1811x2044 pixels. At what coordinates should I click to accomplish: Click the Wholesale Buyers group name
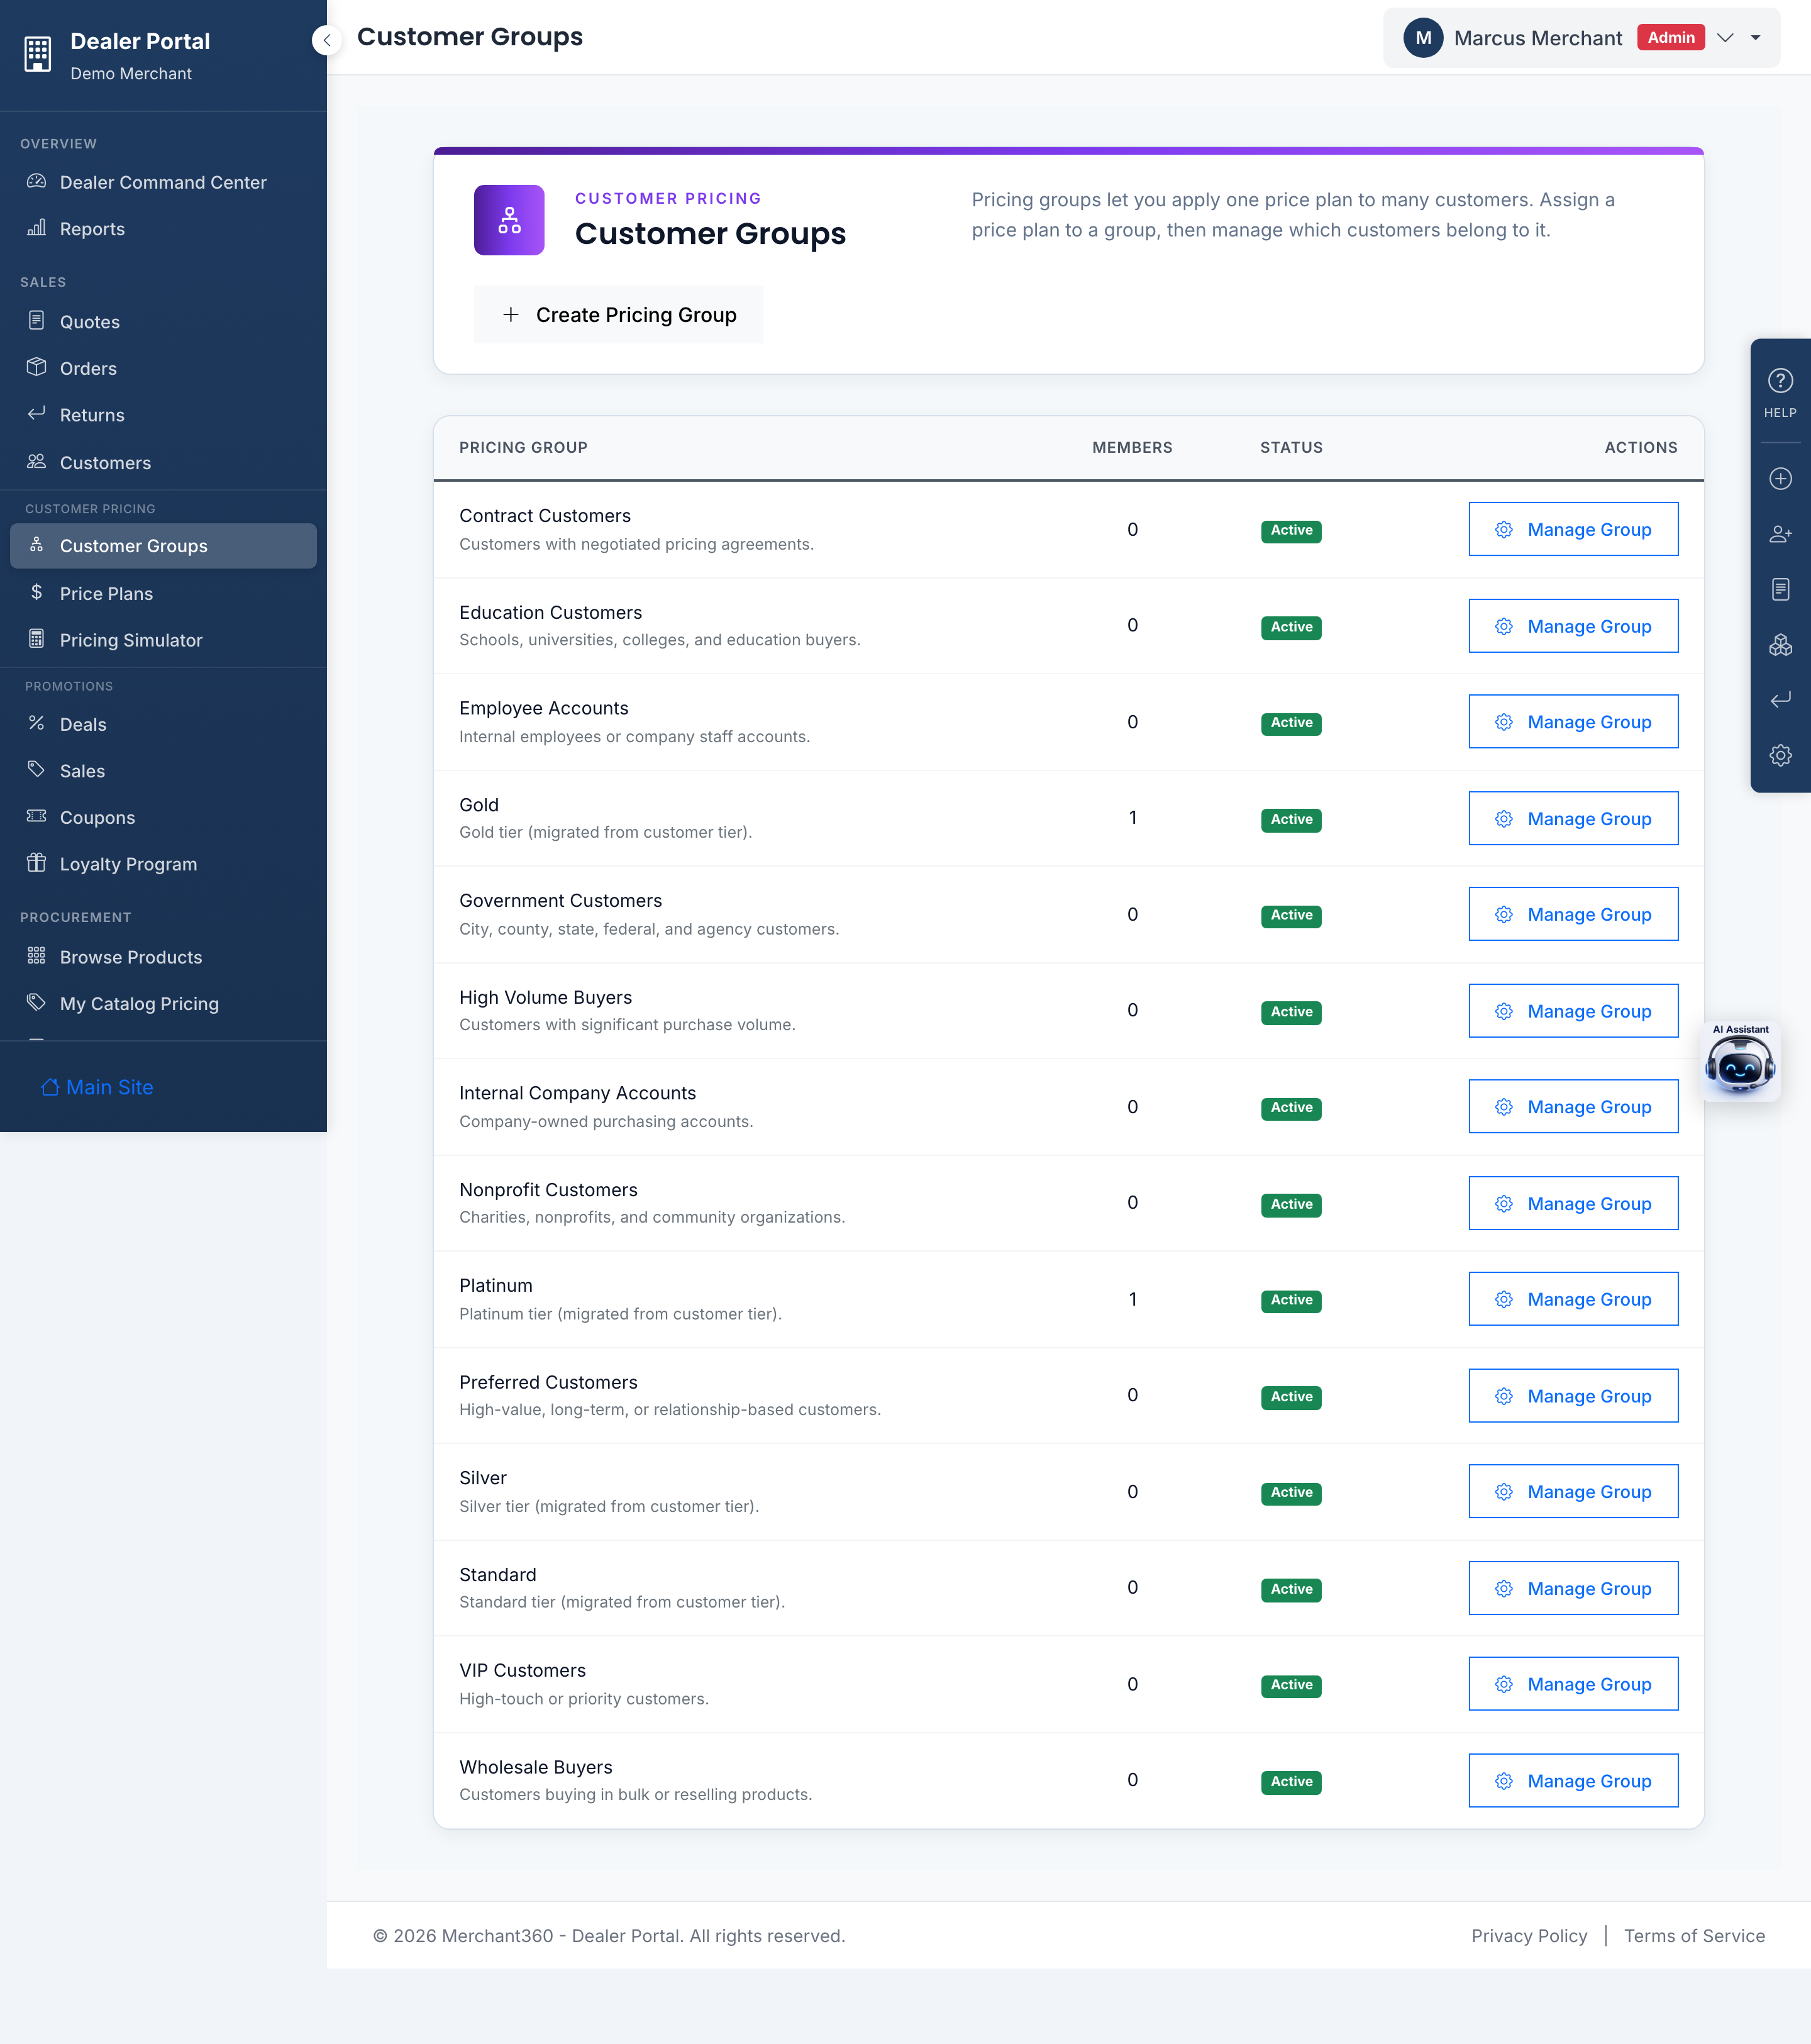[x=536, y=1767]
